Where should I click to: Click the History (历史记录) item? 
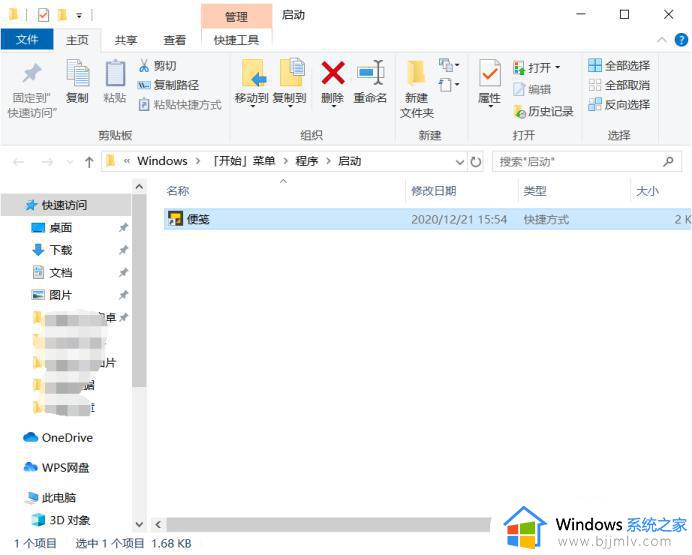tap(543, 112)
